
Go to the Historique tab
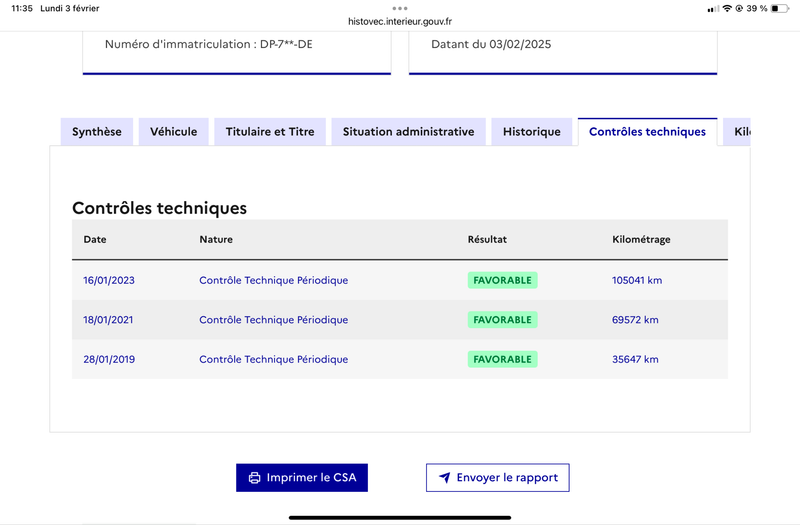click(532, 132)
